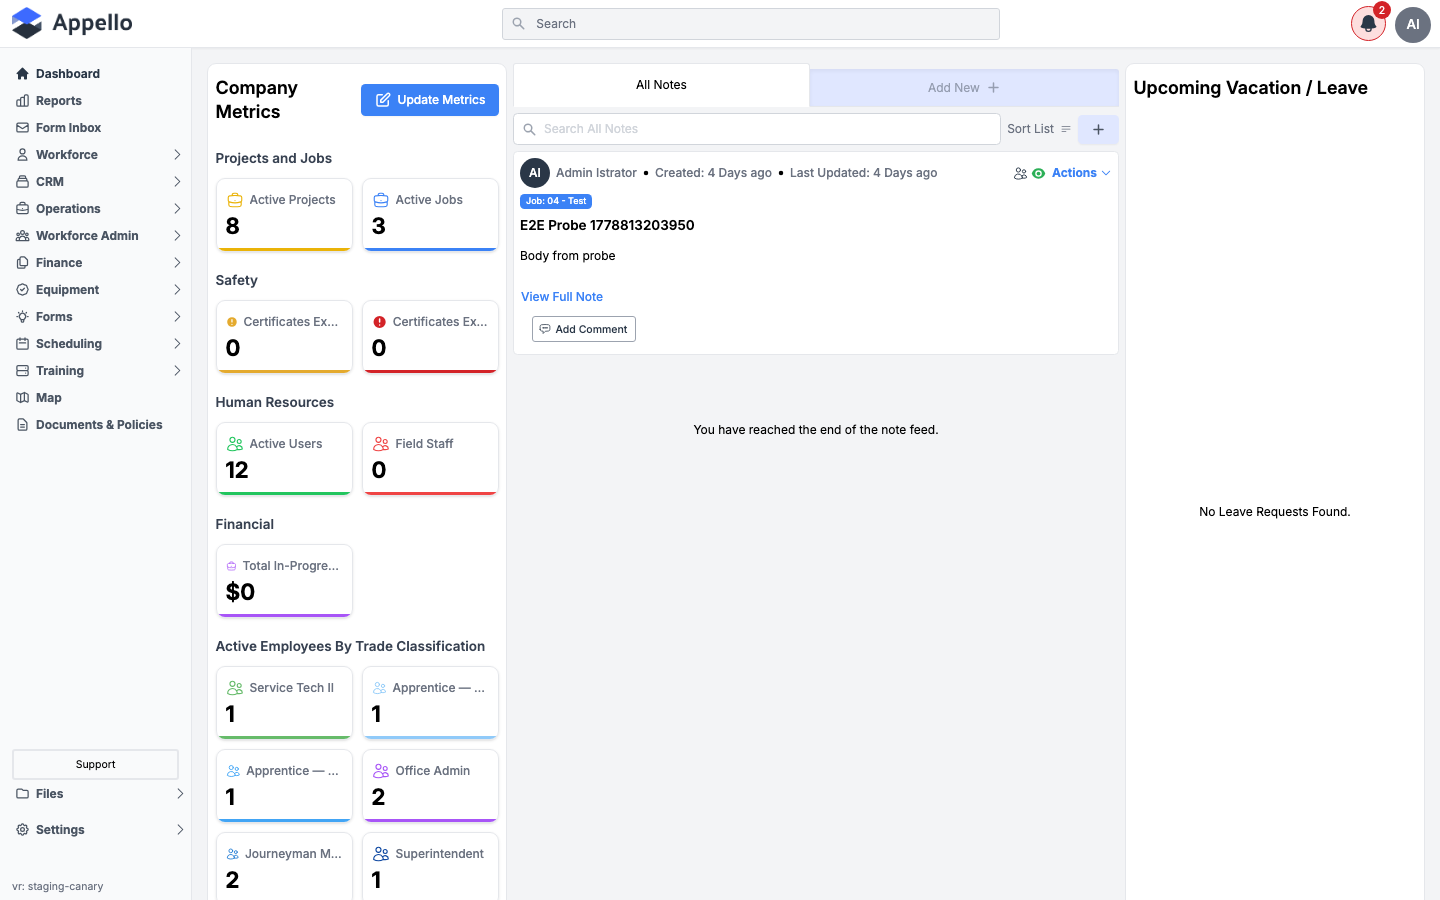
Task: Click the Update Metrics button
Action: pyautogui.click(x=430, y=100)
